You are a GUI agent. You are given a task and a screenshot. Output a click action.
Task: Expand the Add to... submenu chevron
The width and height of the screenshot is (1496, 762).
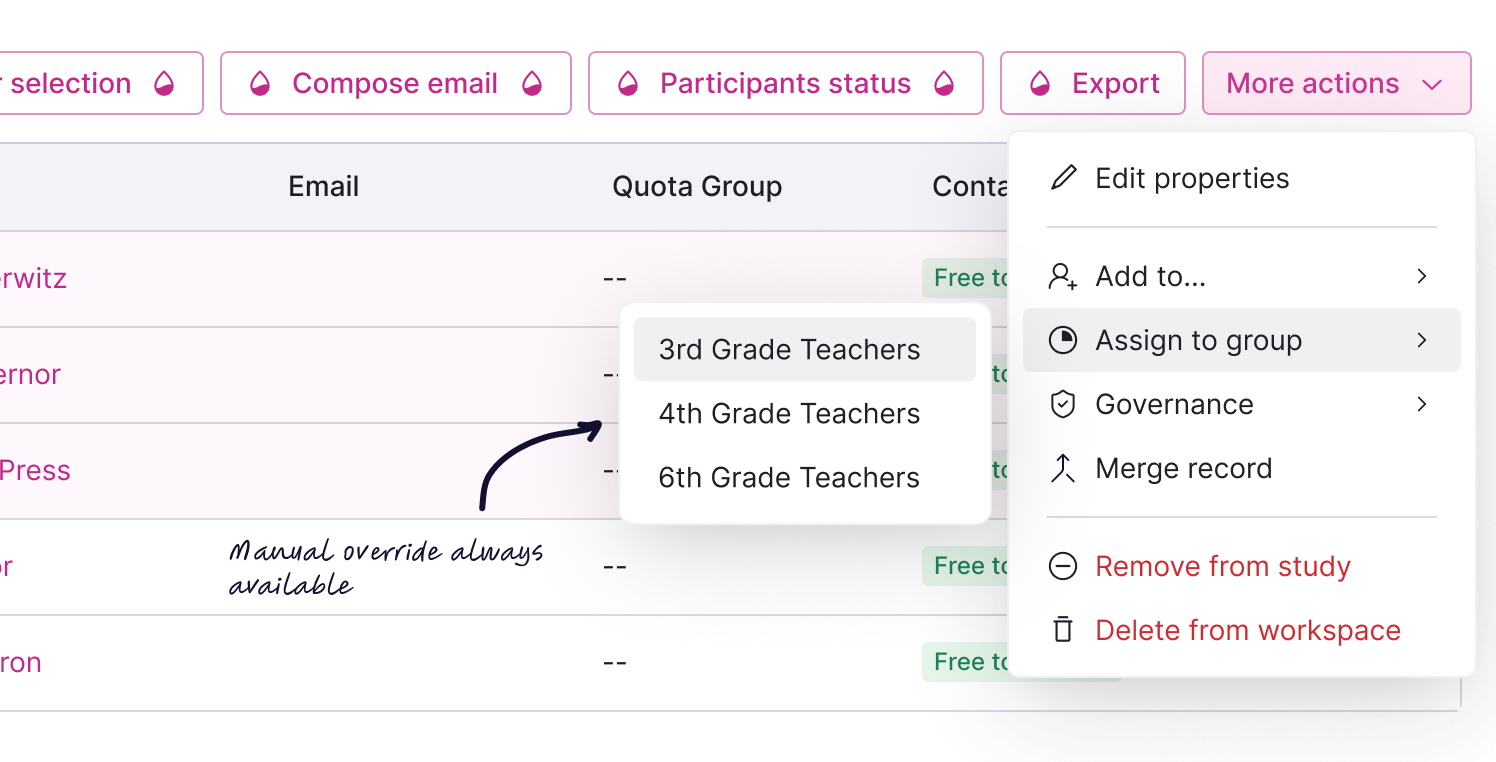[x=1421, y=276]
